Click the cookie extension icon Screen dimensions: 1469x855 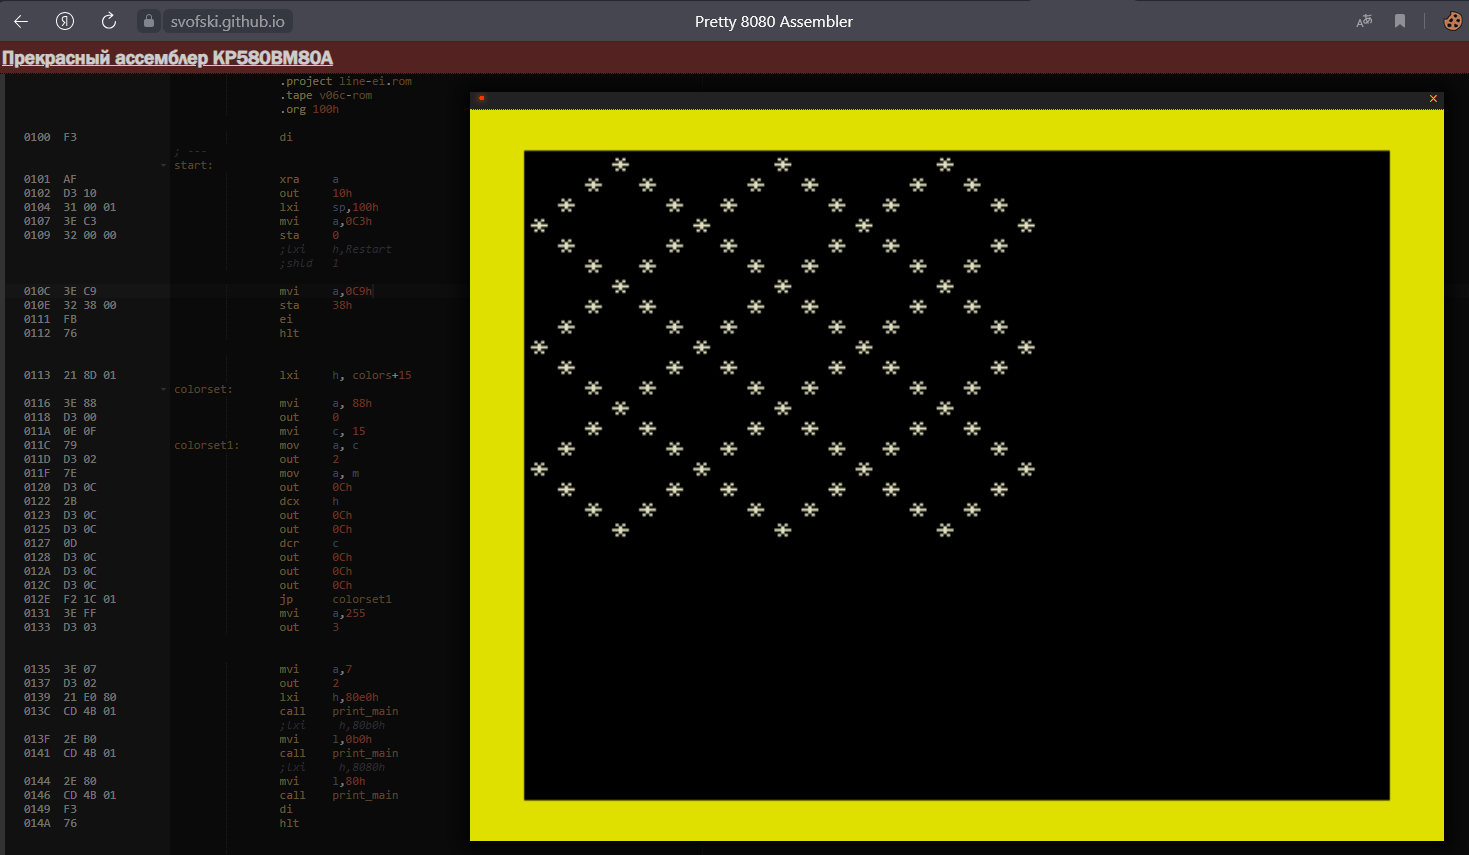1453,21
